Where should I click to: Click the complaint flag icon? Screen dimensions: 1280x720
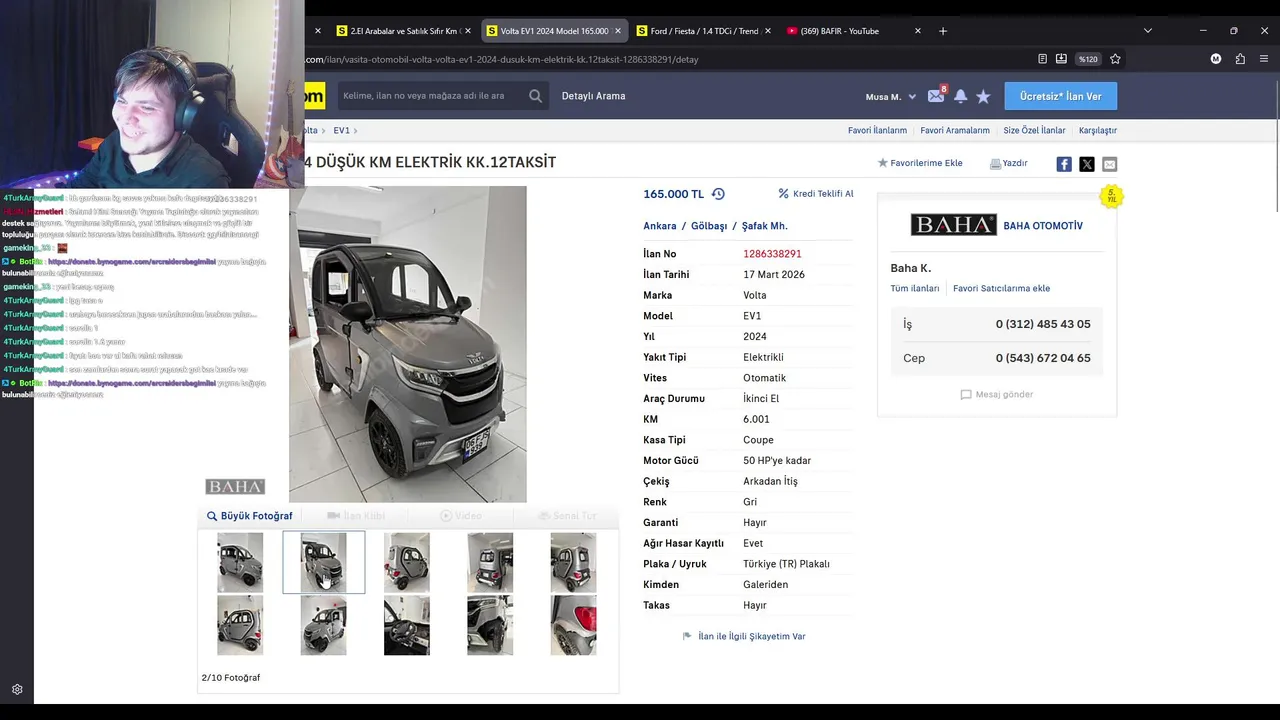[687, 636]
